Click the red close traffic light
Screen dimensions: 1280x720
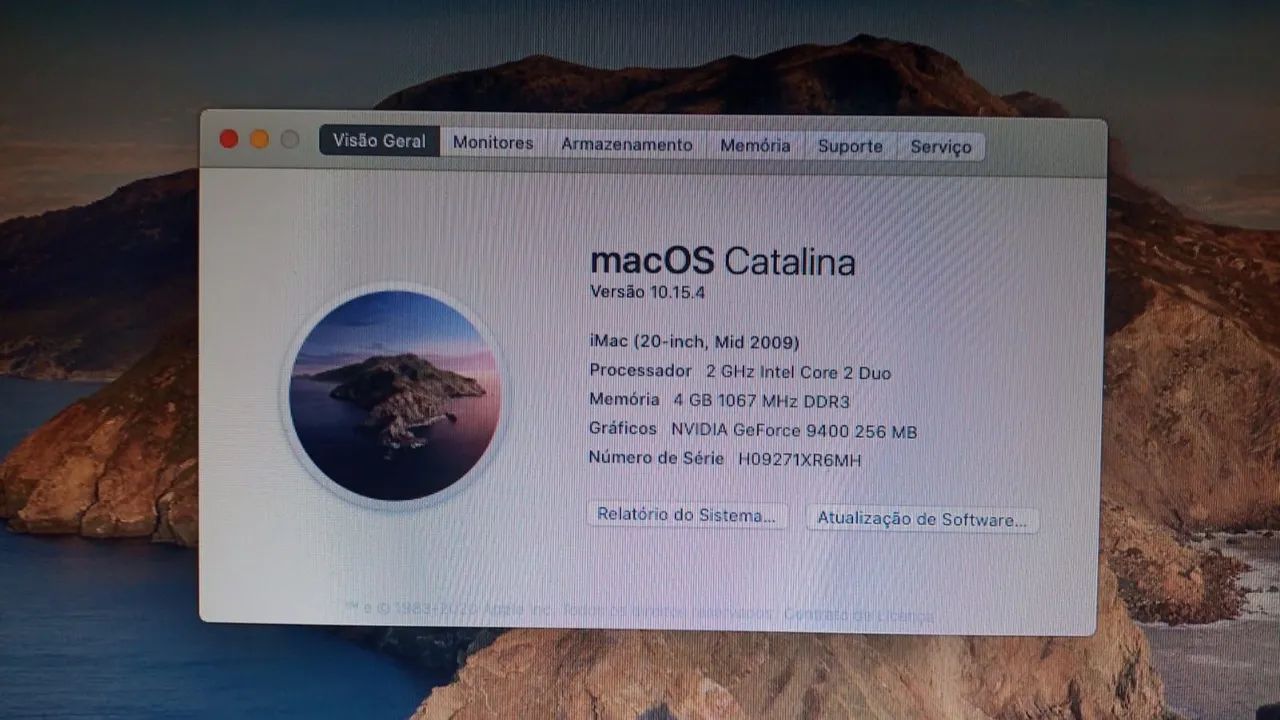click(229, 138)
